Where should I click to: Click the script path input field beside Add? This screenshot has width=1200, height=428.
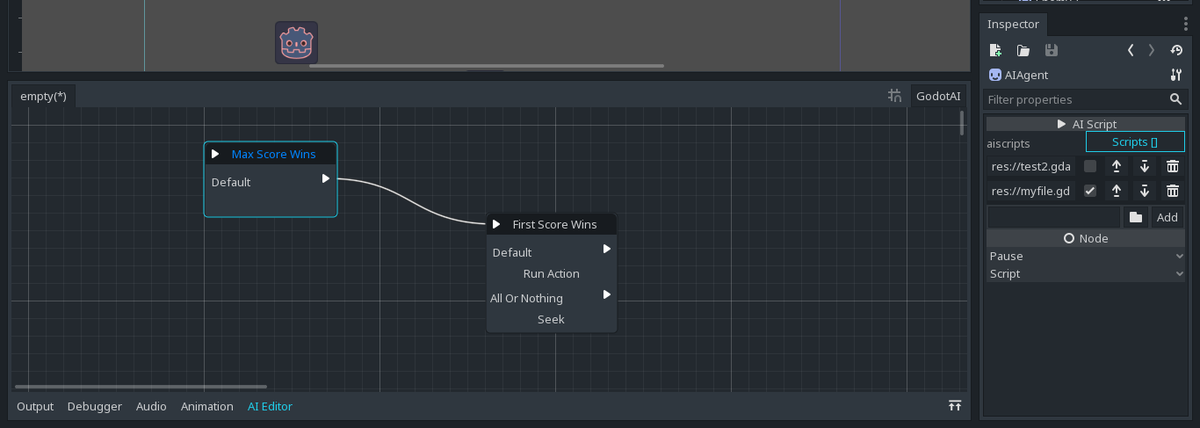click(x=1054, y=217)
